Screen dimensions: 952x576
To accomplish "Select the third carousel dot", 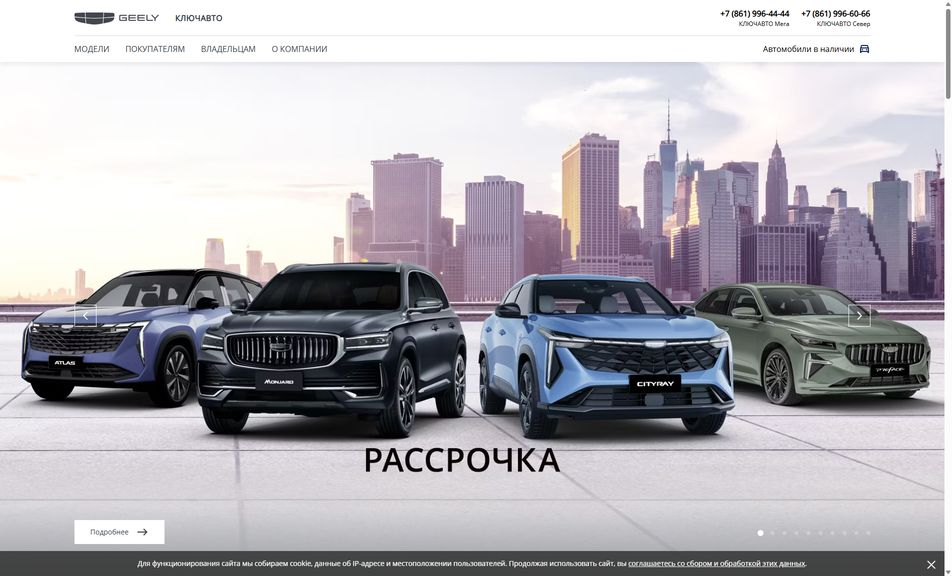I will [784, 533].
